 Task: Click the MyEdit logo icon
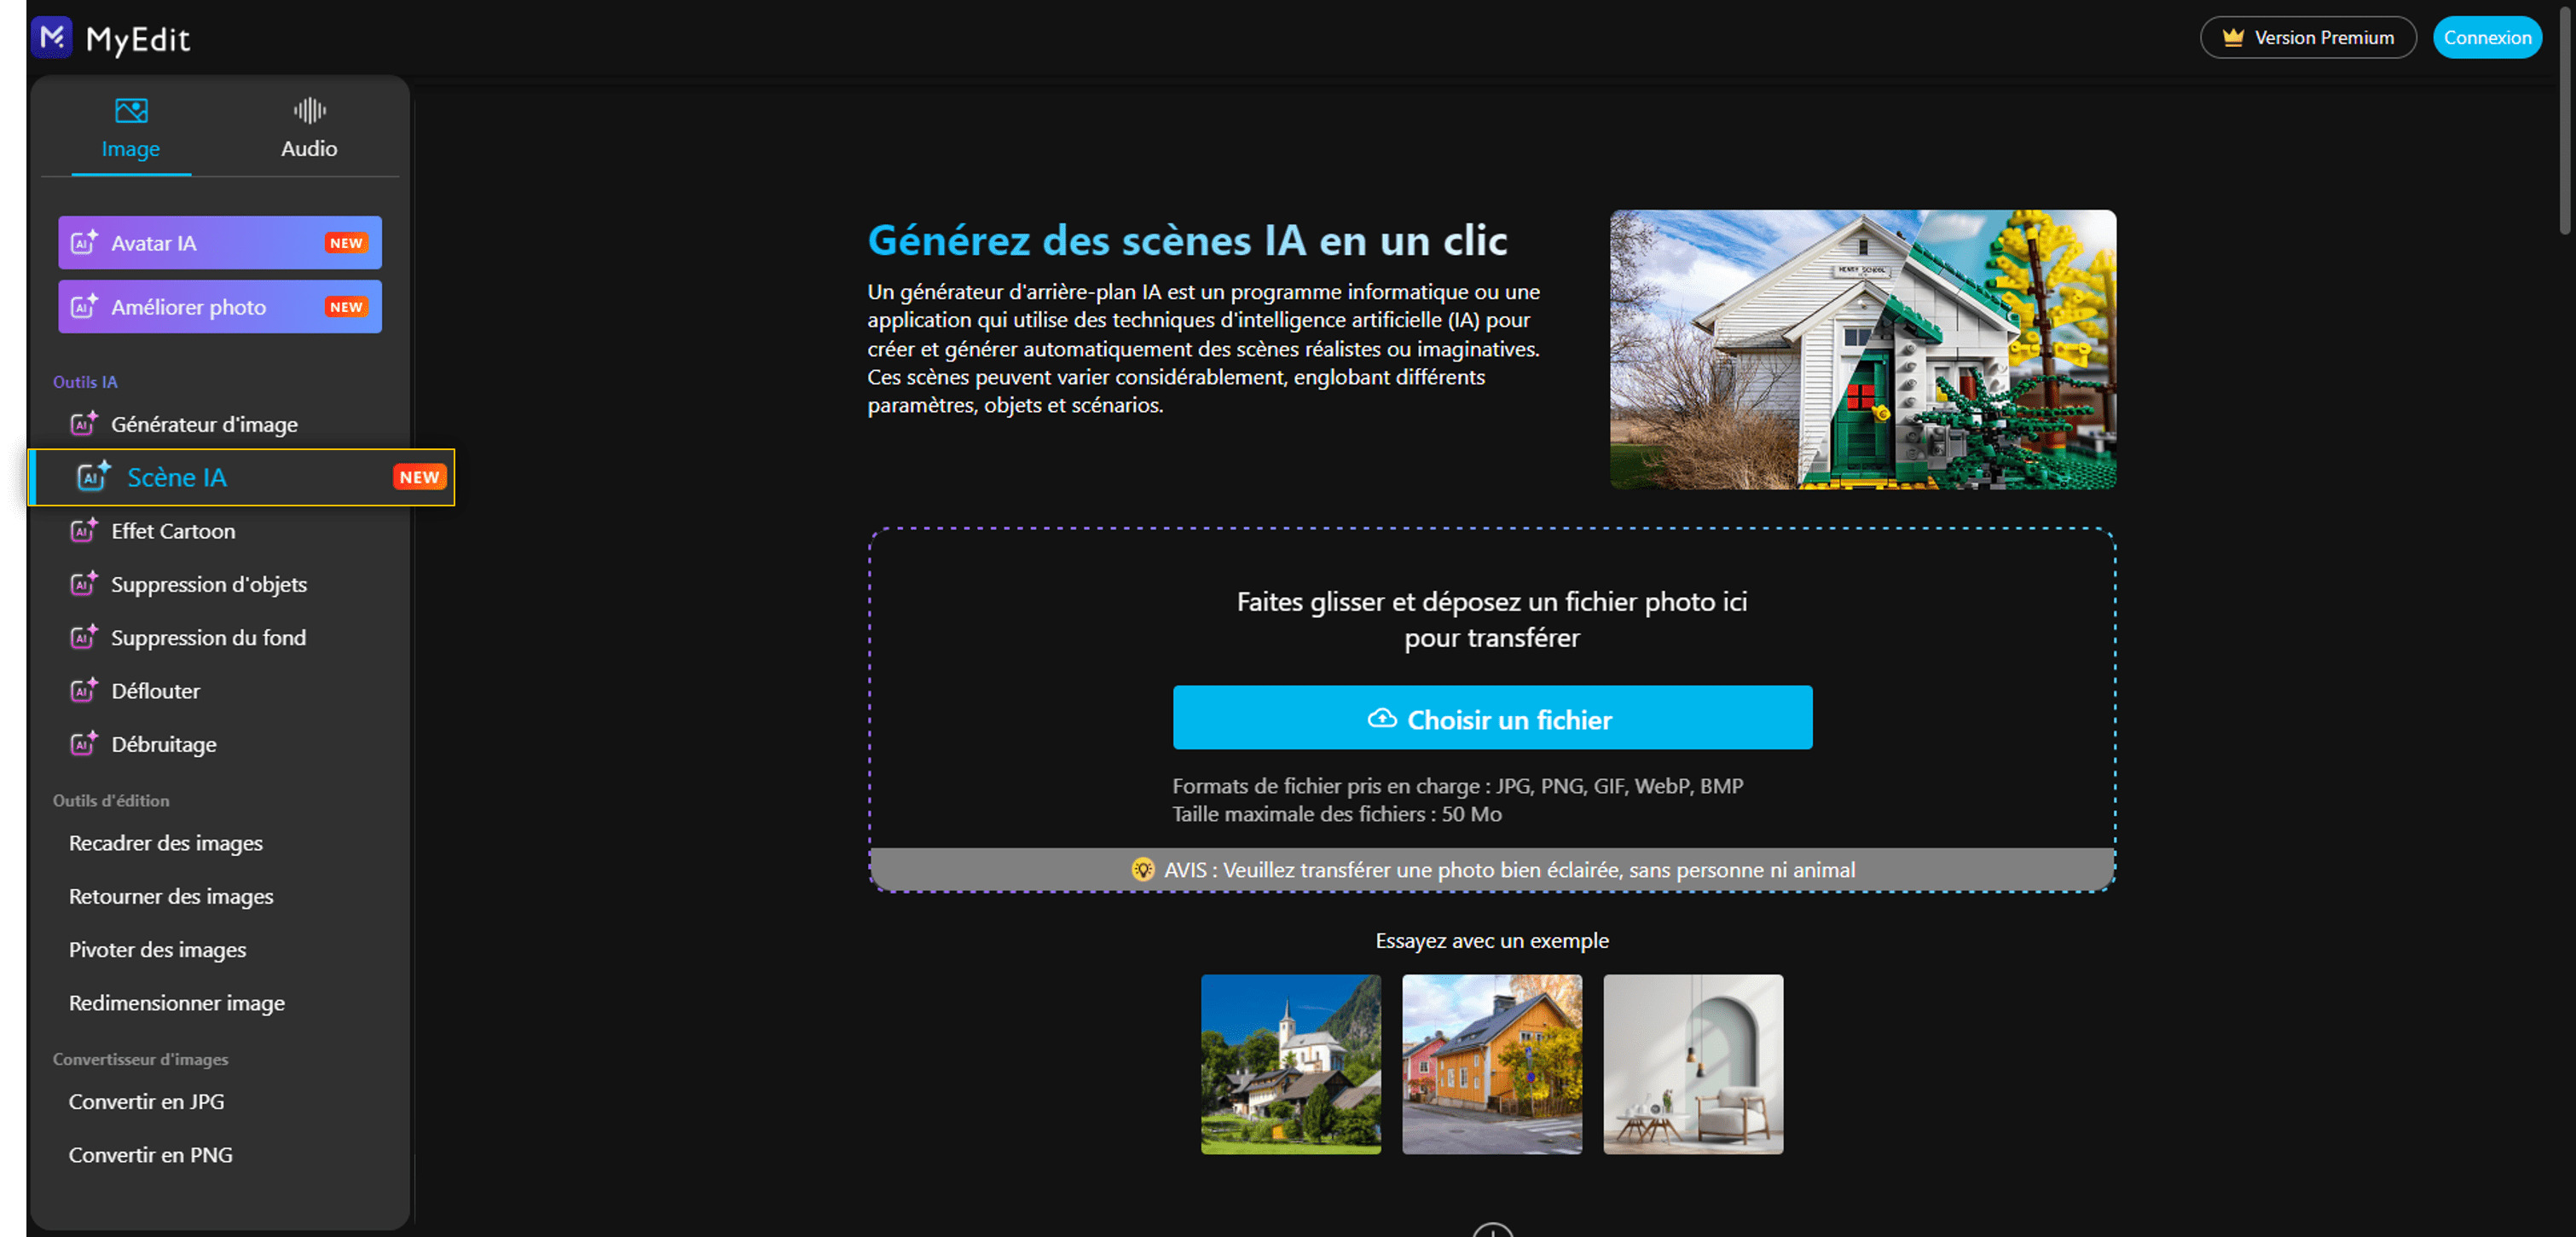point(52,38)
